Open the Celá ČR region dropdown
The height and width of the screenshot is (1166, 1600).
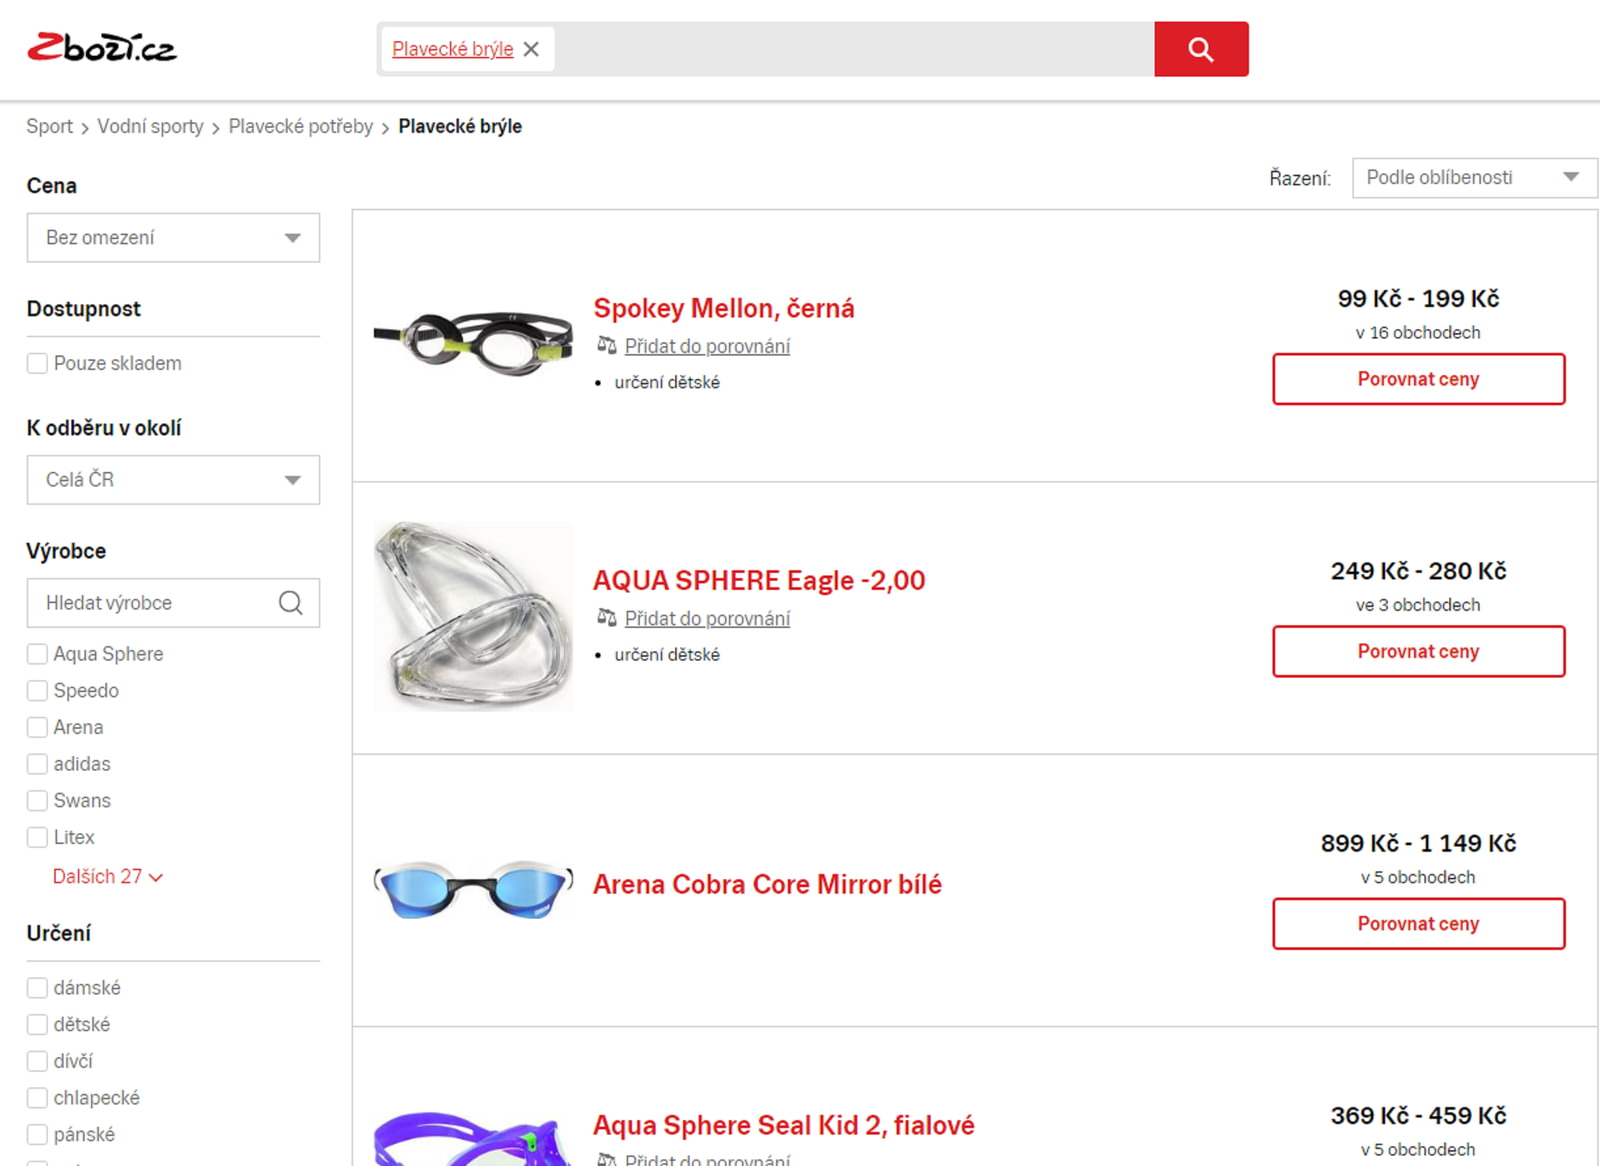(173, 480)
